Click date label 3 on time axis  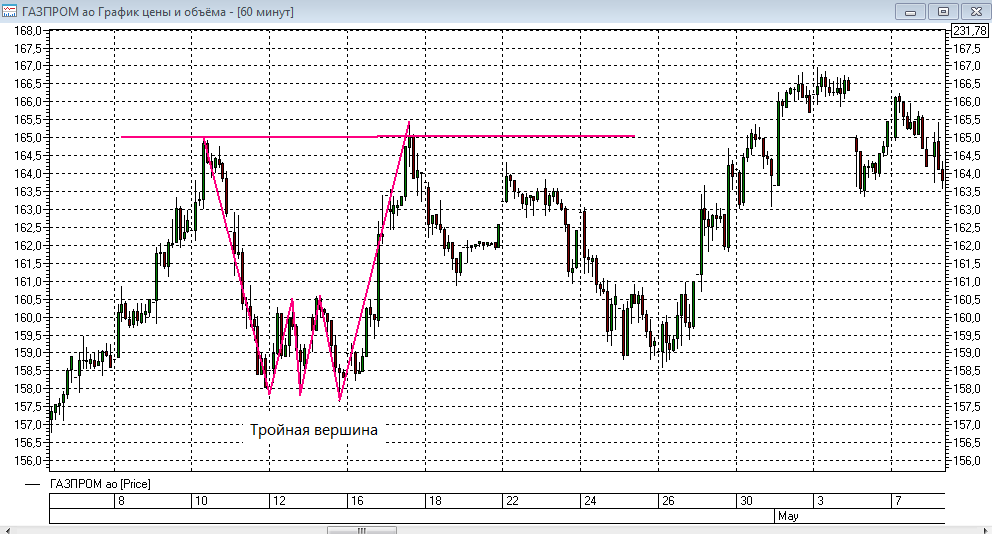821,500
